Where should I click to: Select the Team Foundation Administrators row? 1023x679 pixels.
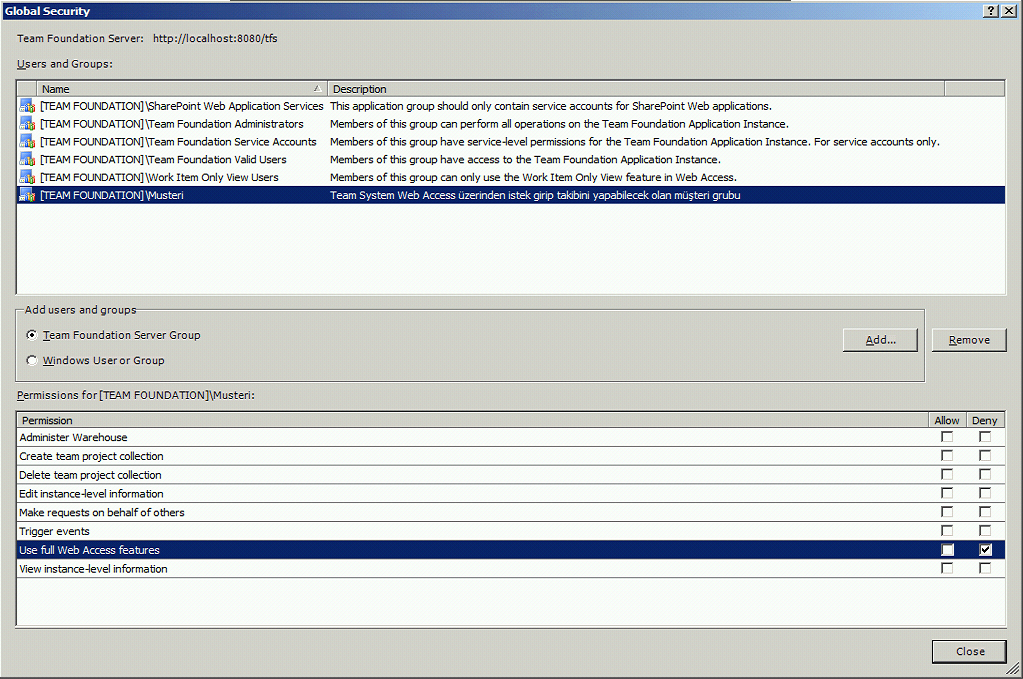point(511,124)
